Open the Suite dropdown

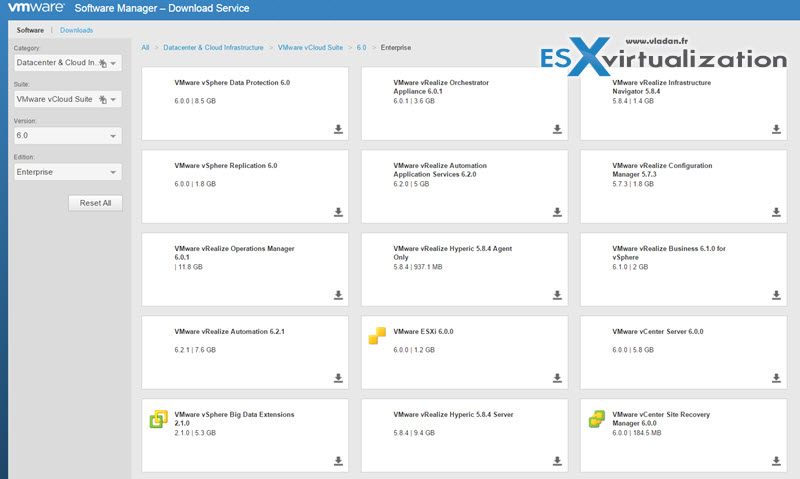pyautogui.click(x=113, y=99)
